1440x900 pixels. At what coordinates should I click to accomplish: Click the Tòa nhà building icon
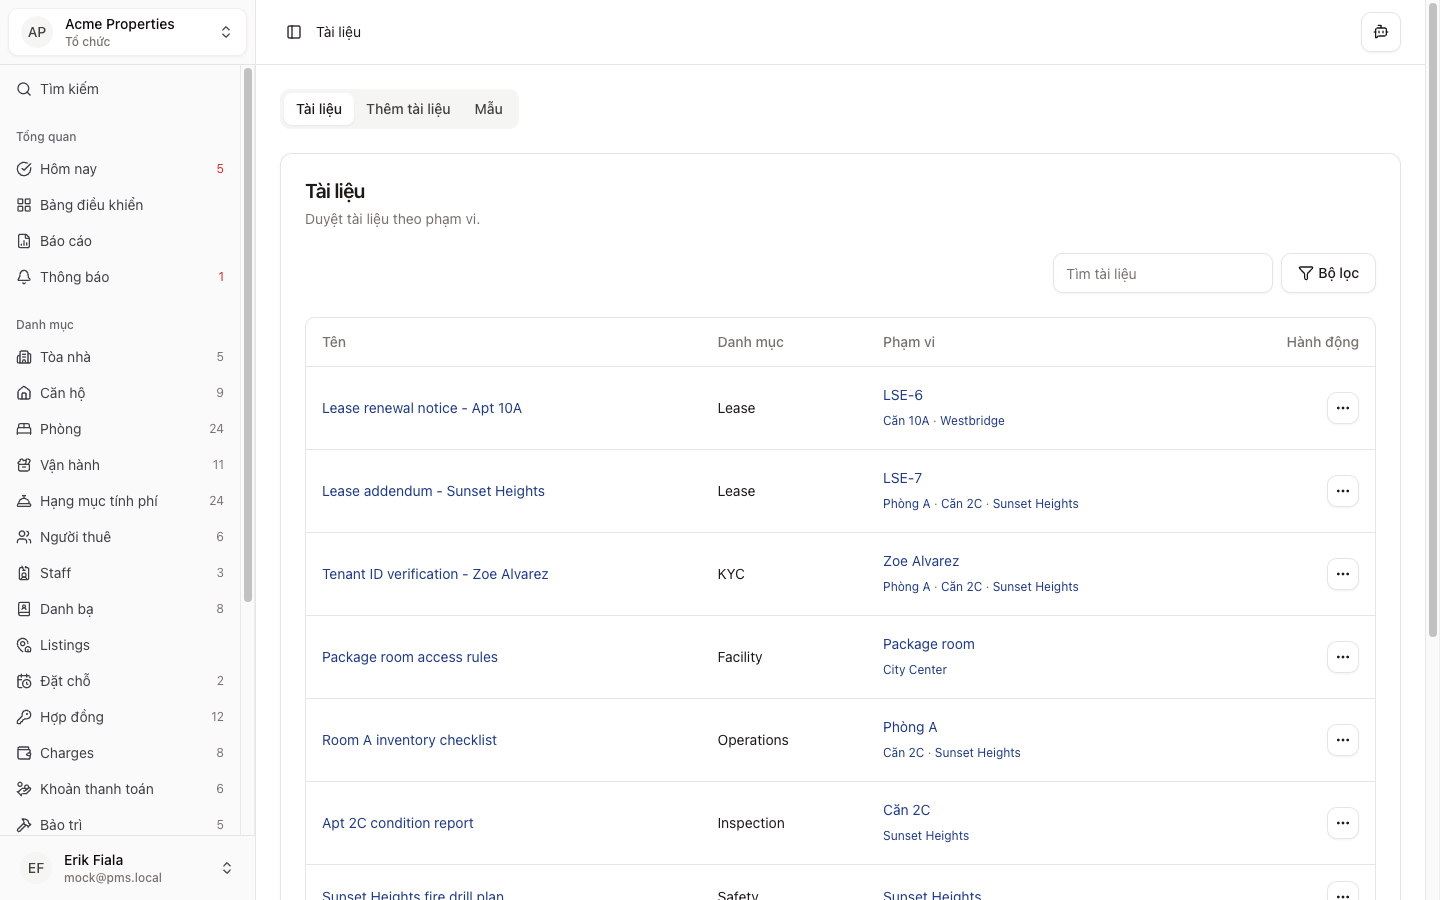point(24,357)
